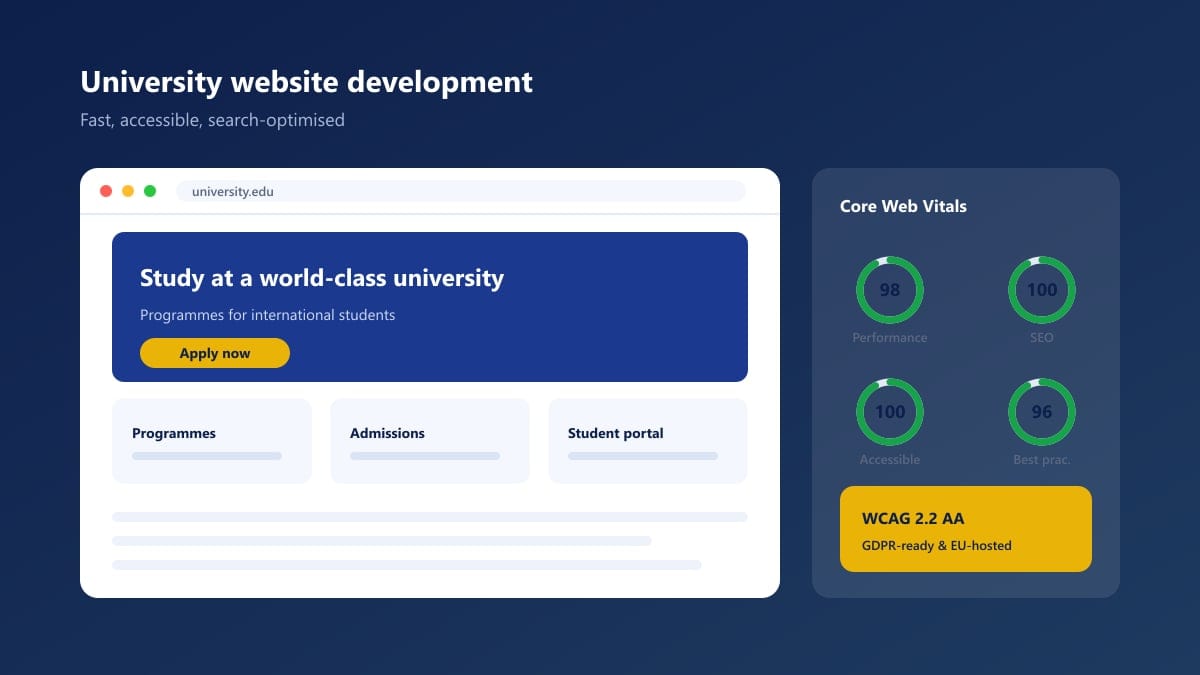Click the green maximize dot of browser mockup
The width and height of the screenshot is (1200, 675).
coord(150,191)
